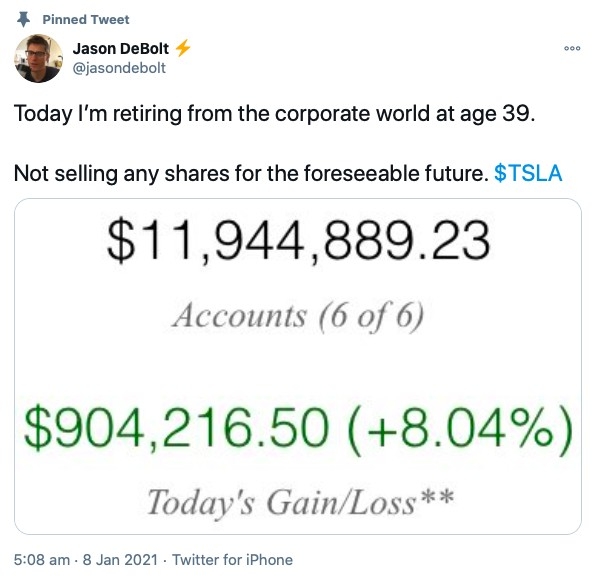595x582 pixels.
Task: Click the retiring at age 39 sentence
Action: pos(274,113)
